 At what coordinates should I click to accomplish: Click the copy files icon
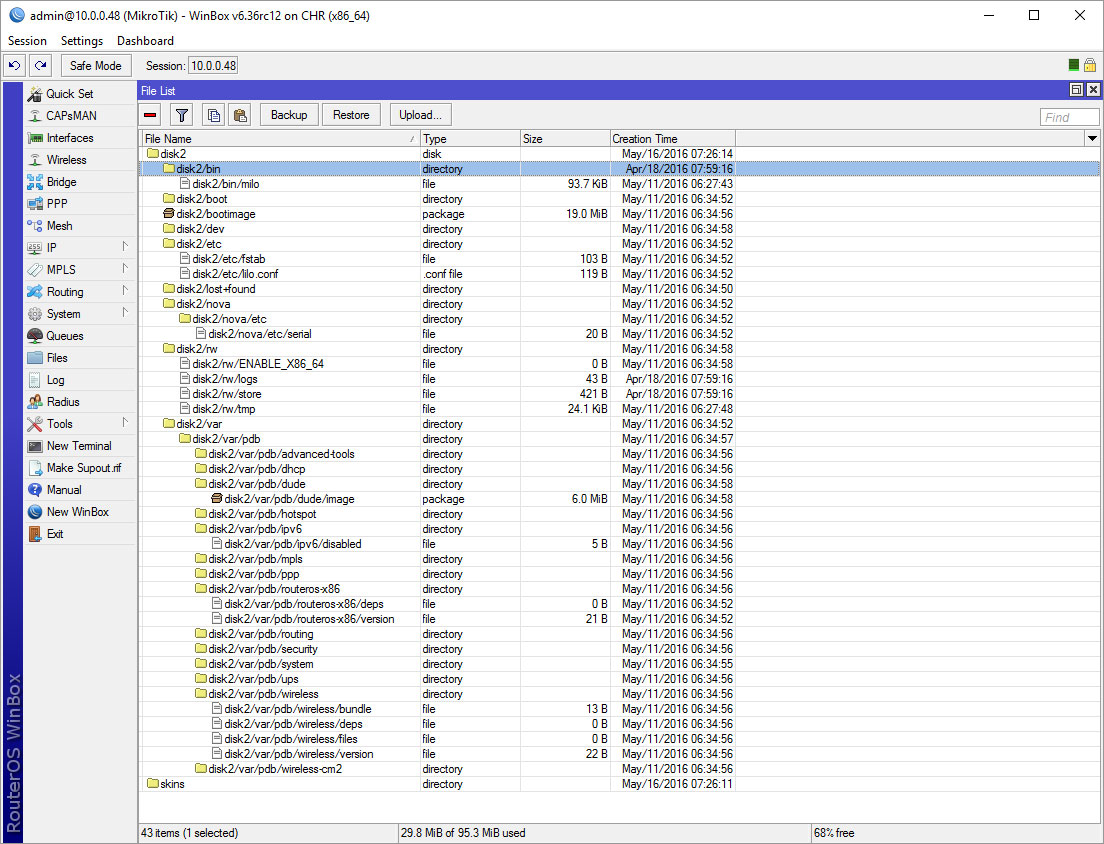click(x=213, y=114)
